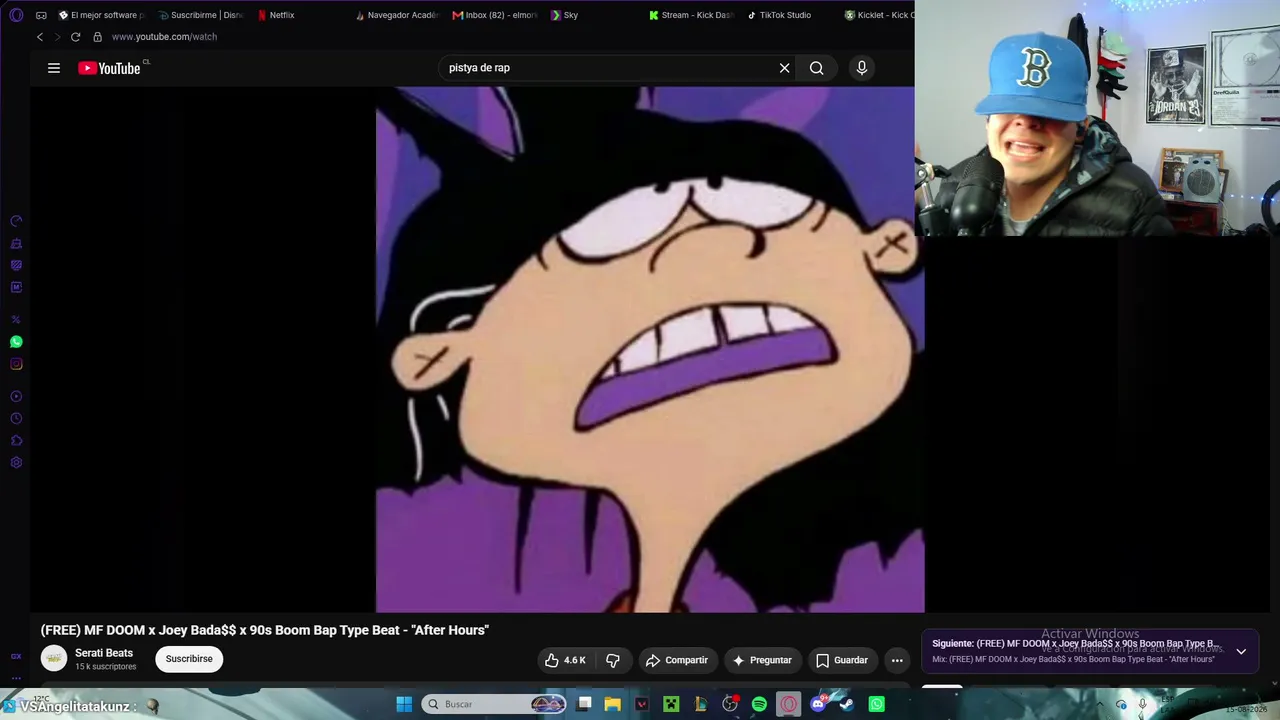Open the 'Siguiente' next video title
The image size is (1280, 720).
point(1076,644)
